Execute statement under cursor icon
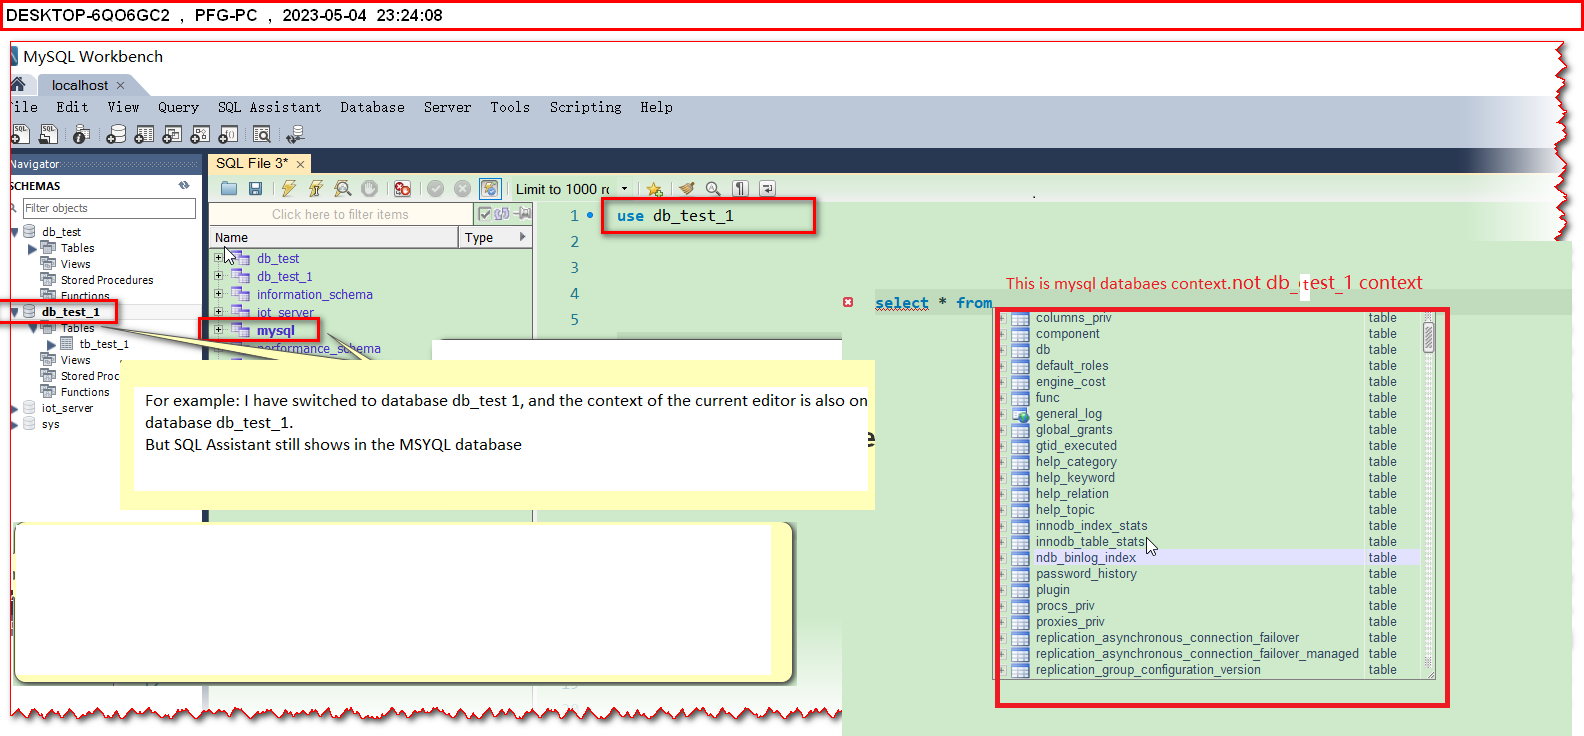Screen dimensions: 1584x736 click(316, 188)
